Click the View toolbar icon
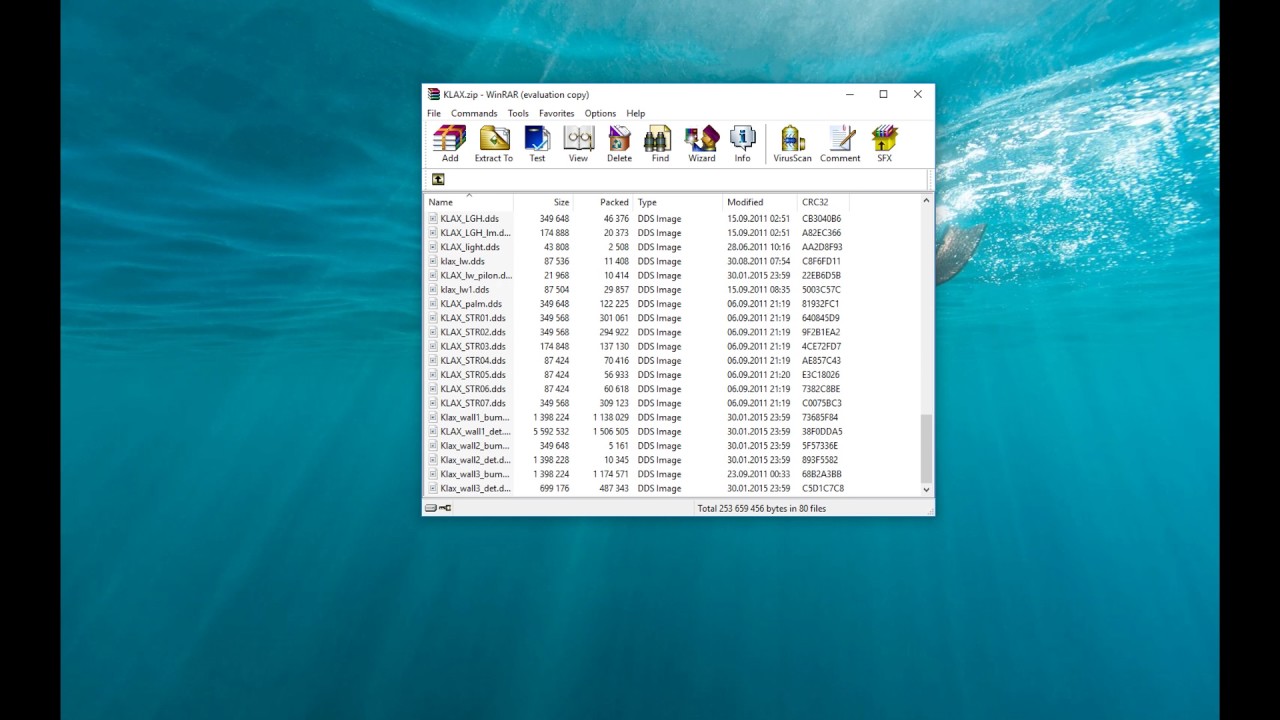Viewport: 1280px width, 720px height. (578, 143)
